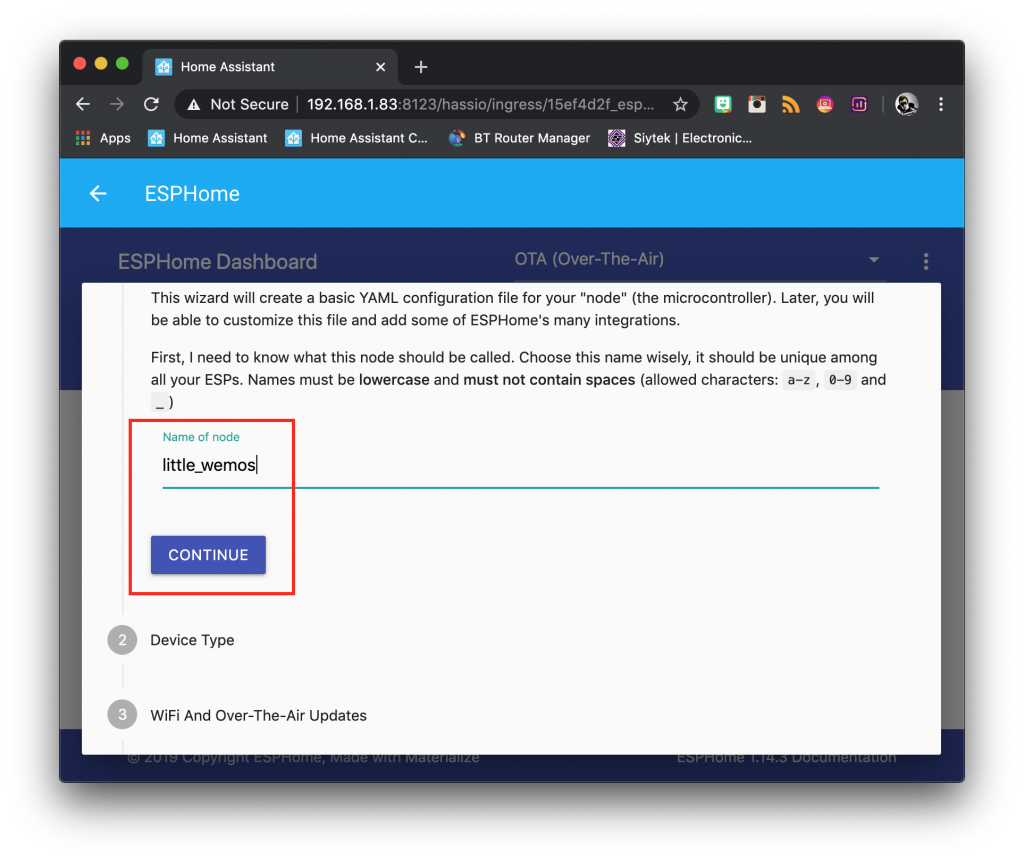Open a new browser tab

421,67
